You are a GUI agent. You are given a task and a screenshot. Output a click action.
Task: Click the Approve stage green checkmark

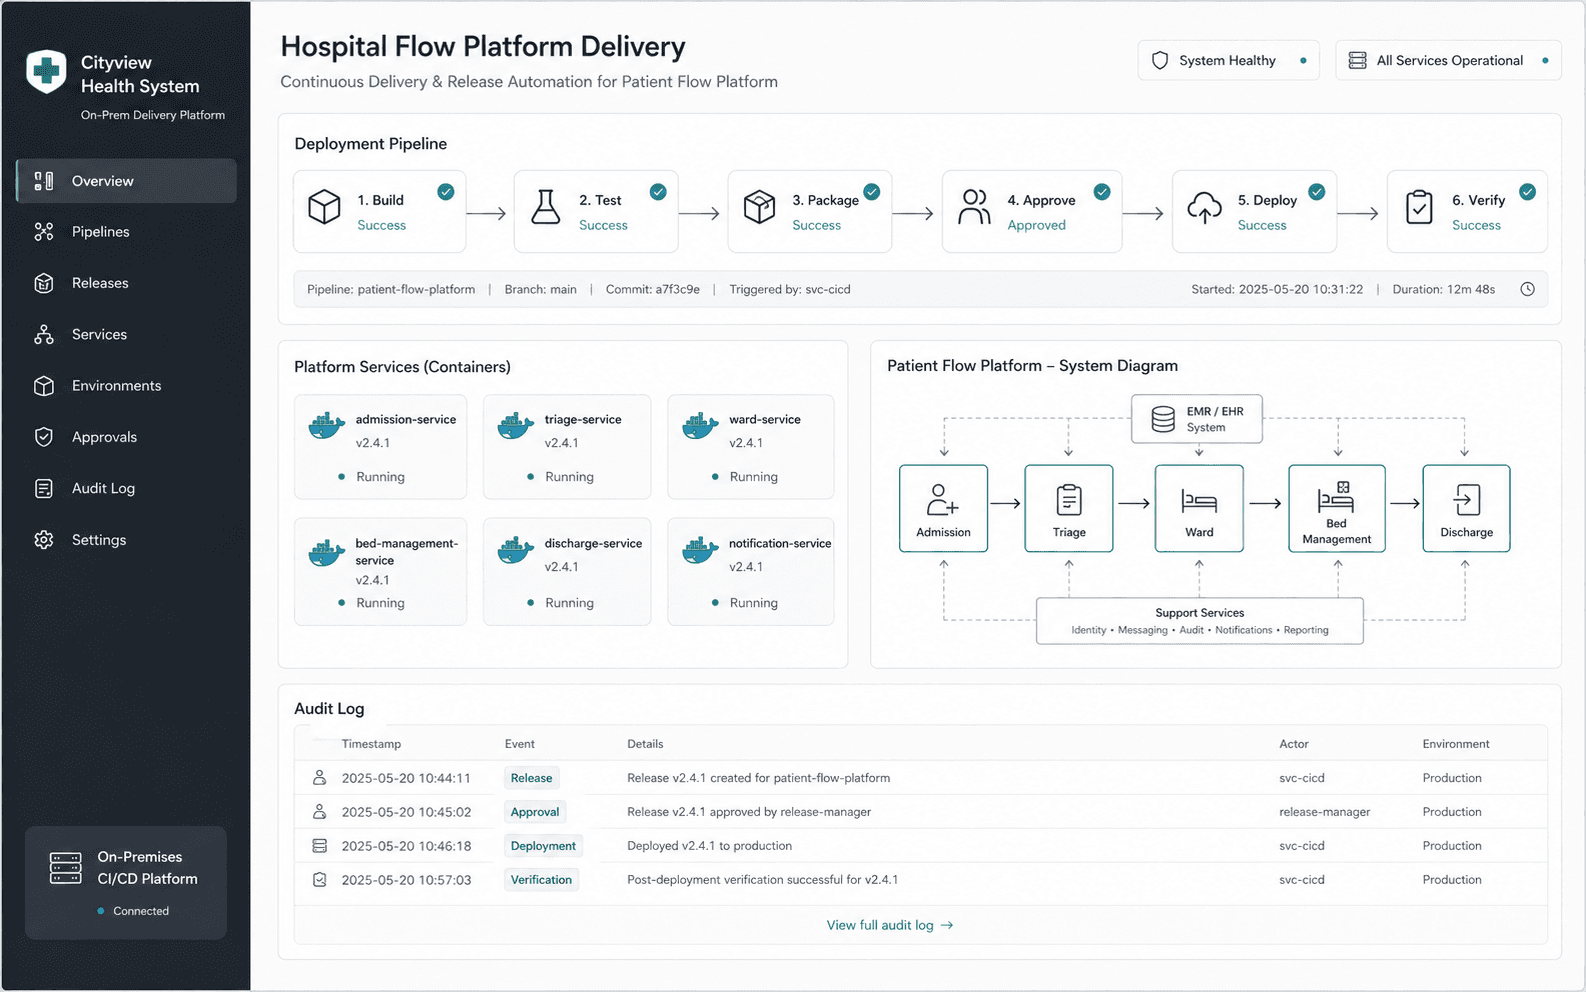pyautogui.click(x=1101, y=192)
